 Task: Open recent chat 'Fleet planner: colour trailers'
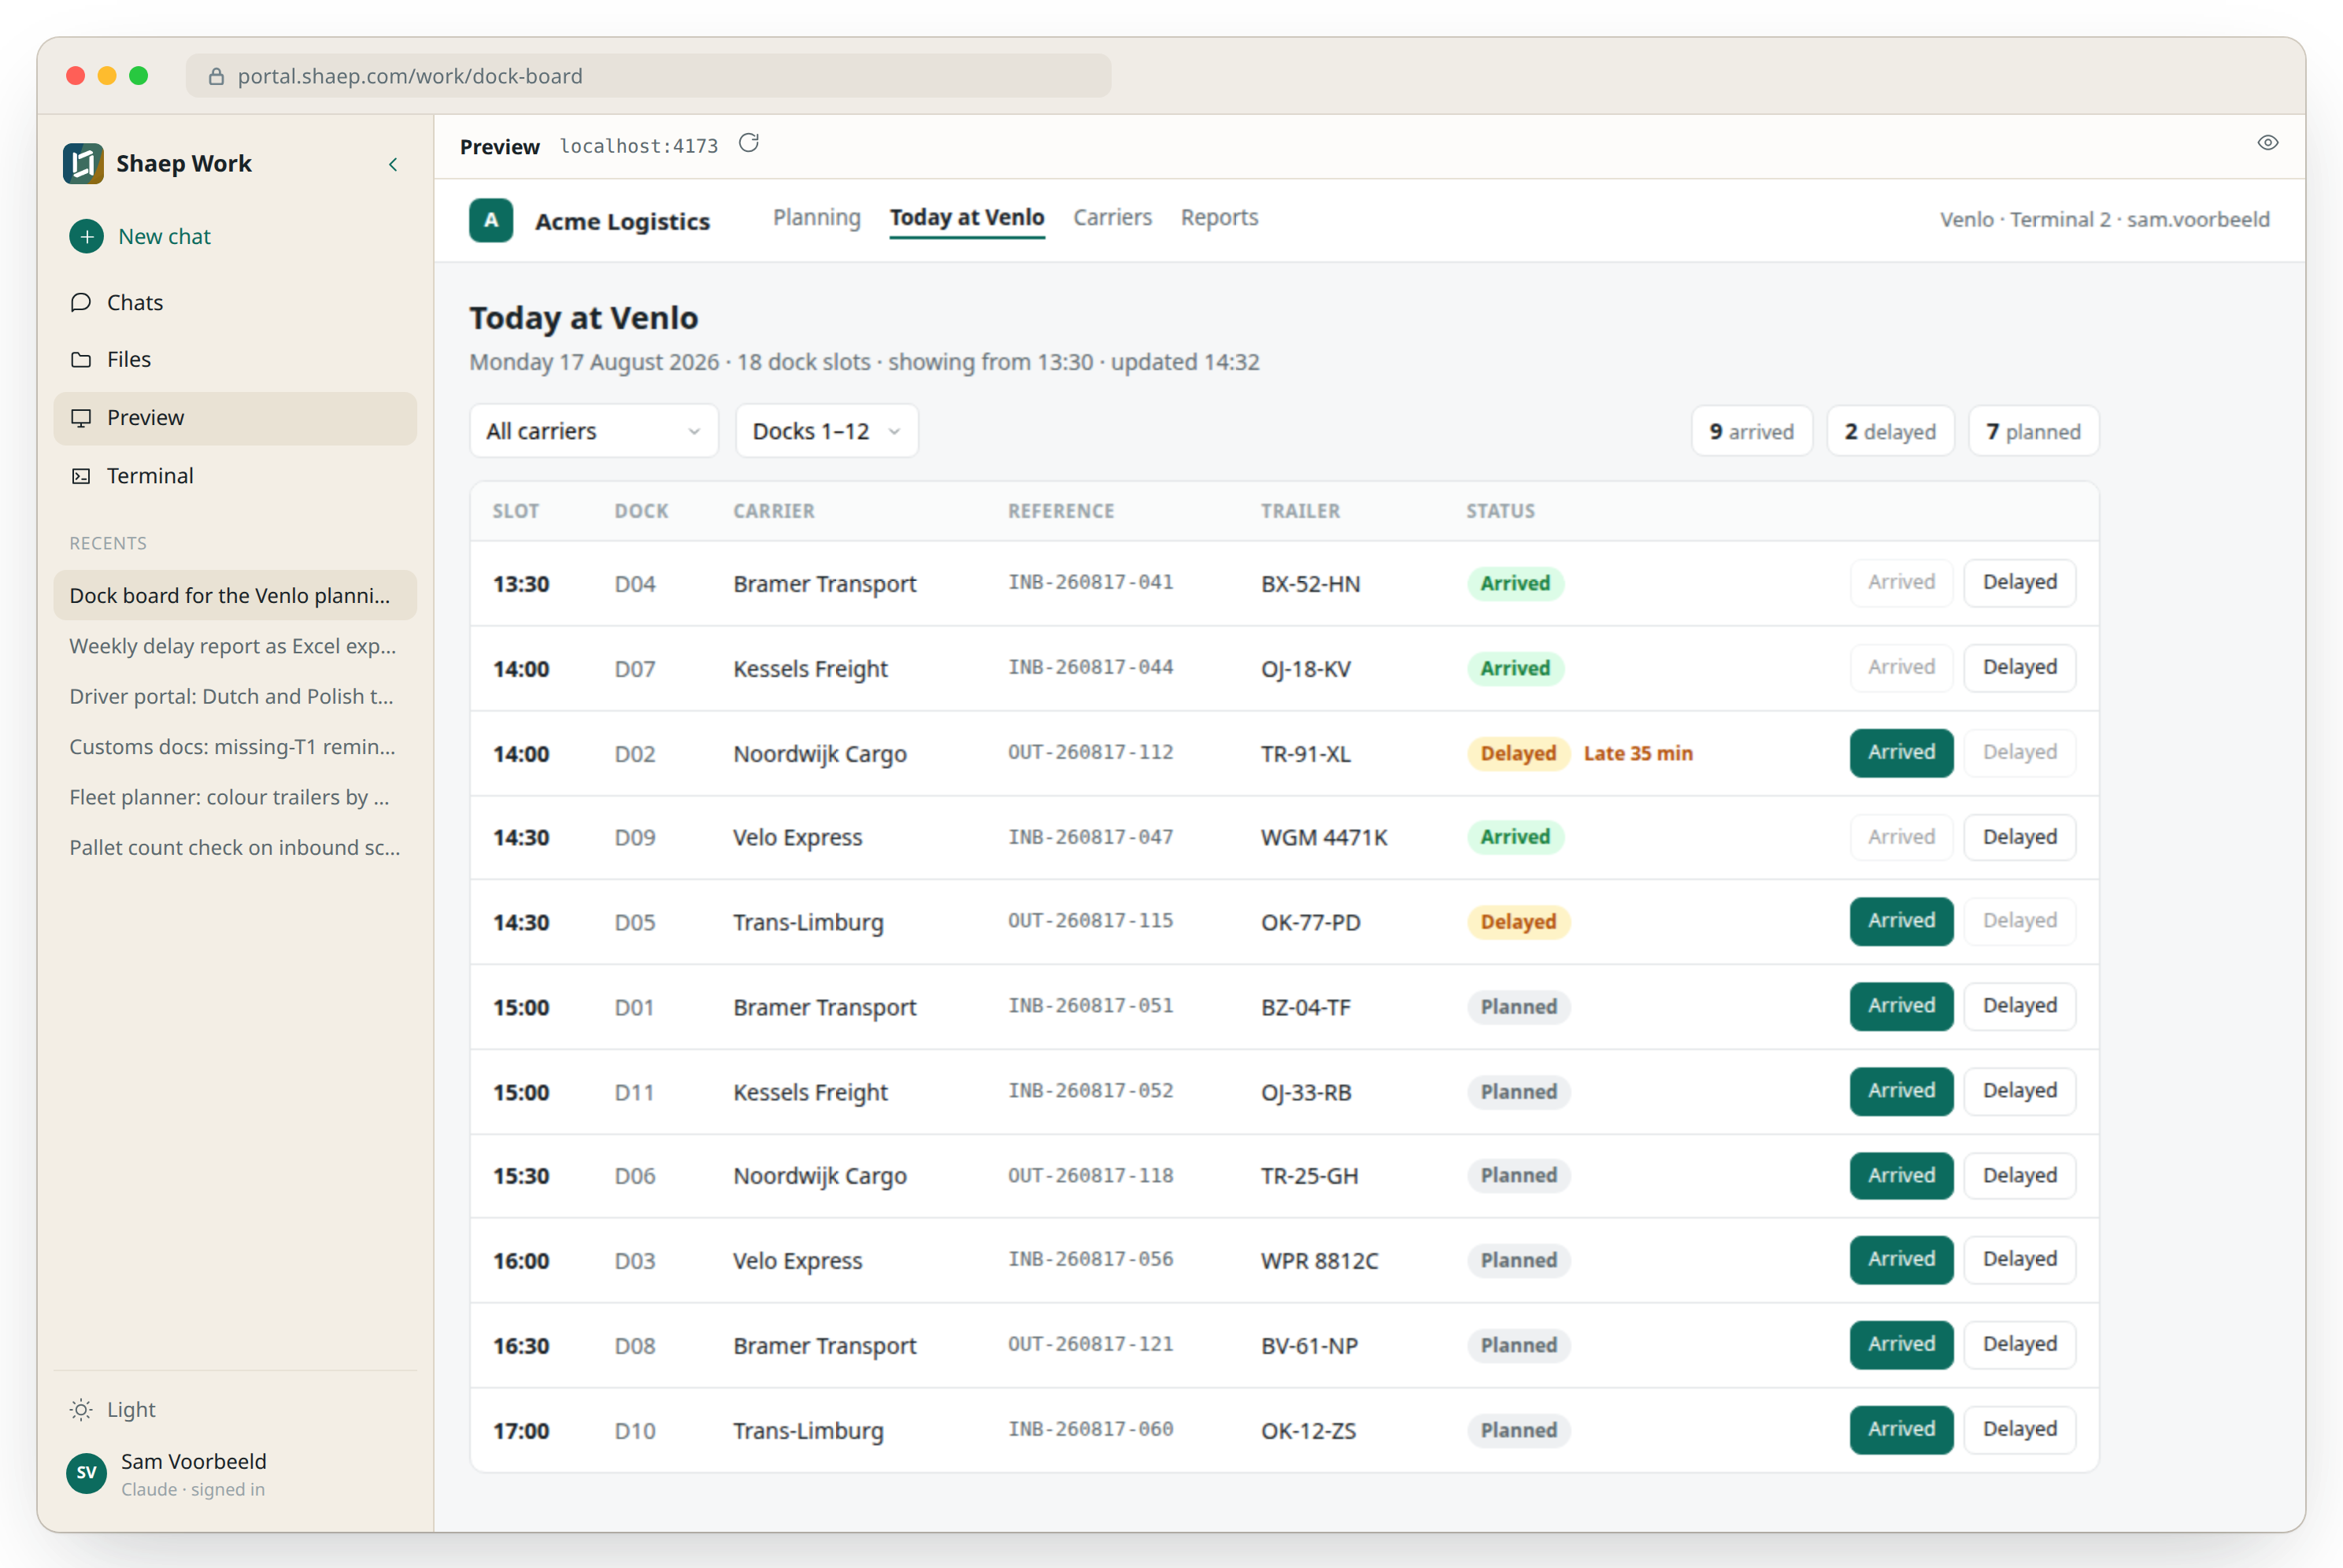coord(235,797)
